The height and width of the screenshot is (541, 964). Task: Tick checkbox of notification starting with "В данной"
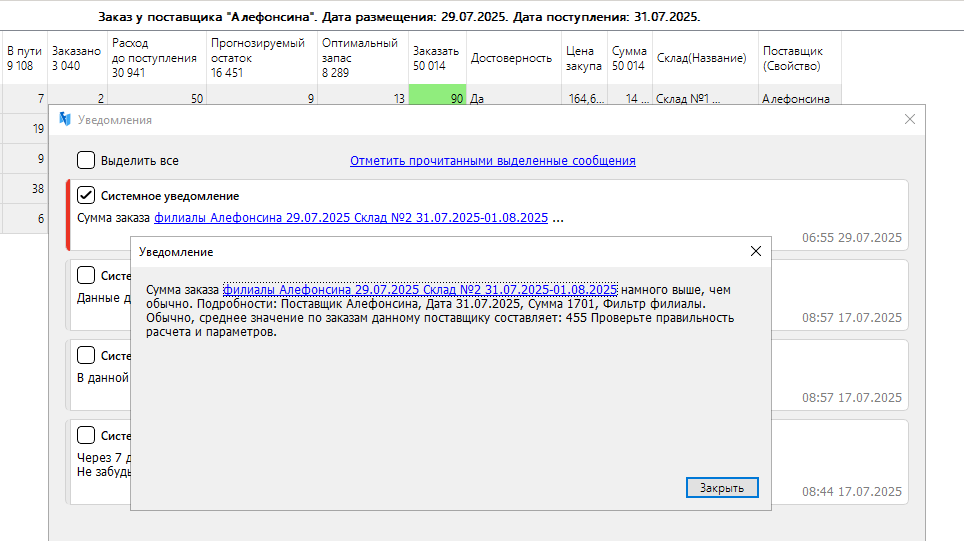coord(87,355)
